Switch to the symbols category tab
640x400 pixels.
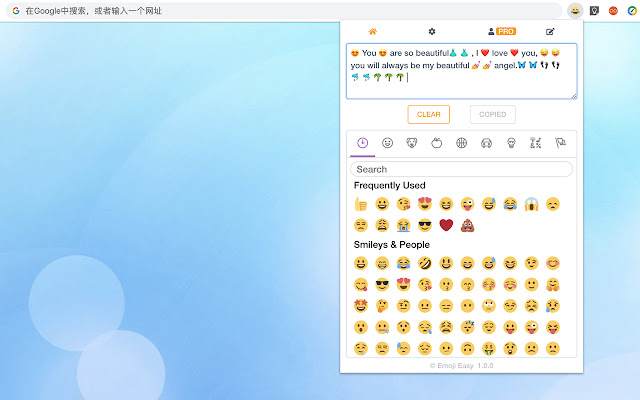click(536, 143)
